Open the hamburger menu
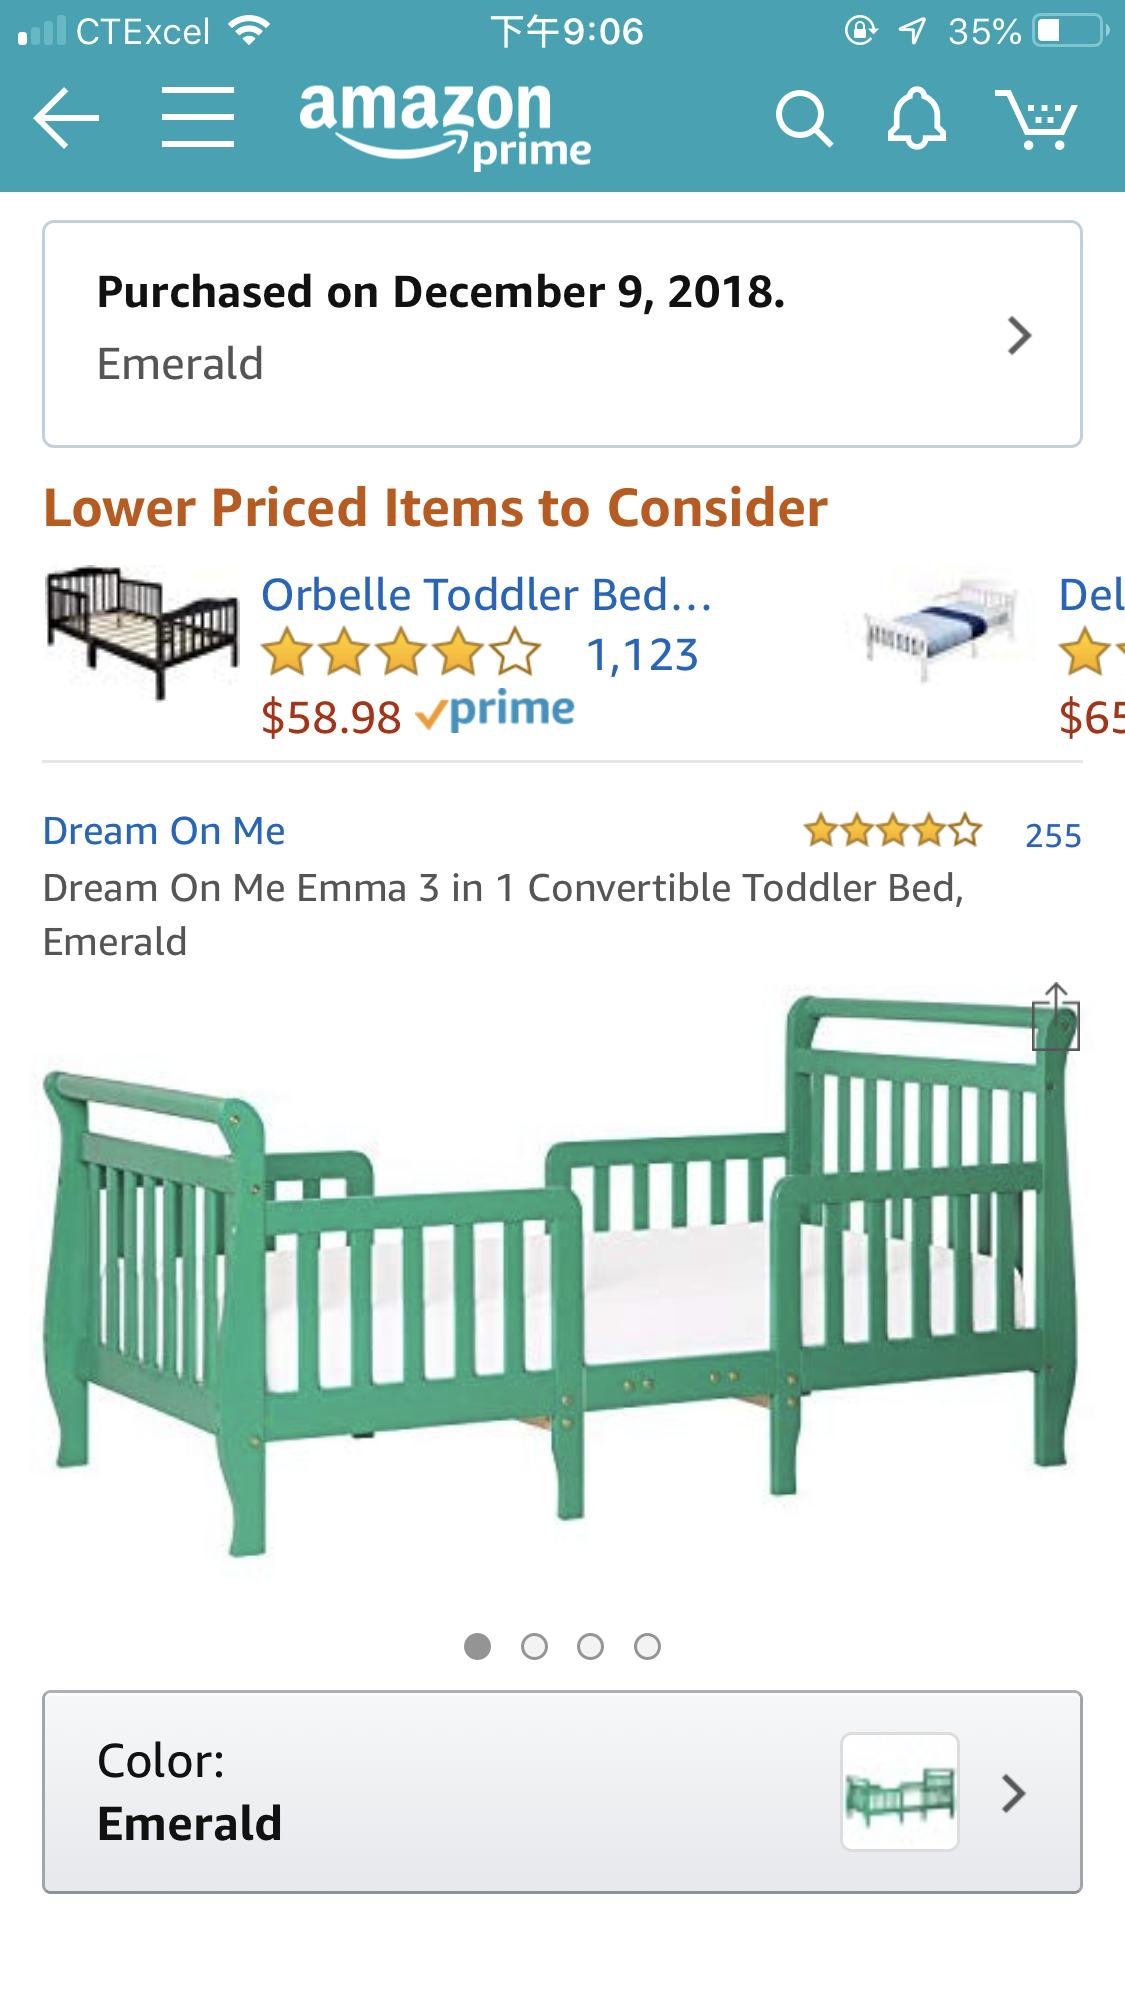This screenshot has height=2001, width=1125. point(198,118)
